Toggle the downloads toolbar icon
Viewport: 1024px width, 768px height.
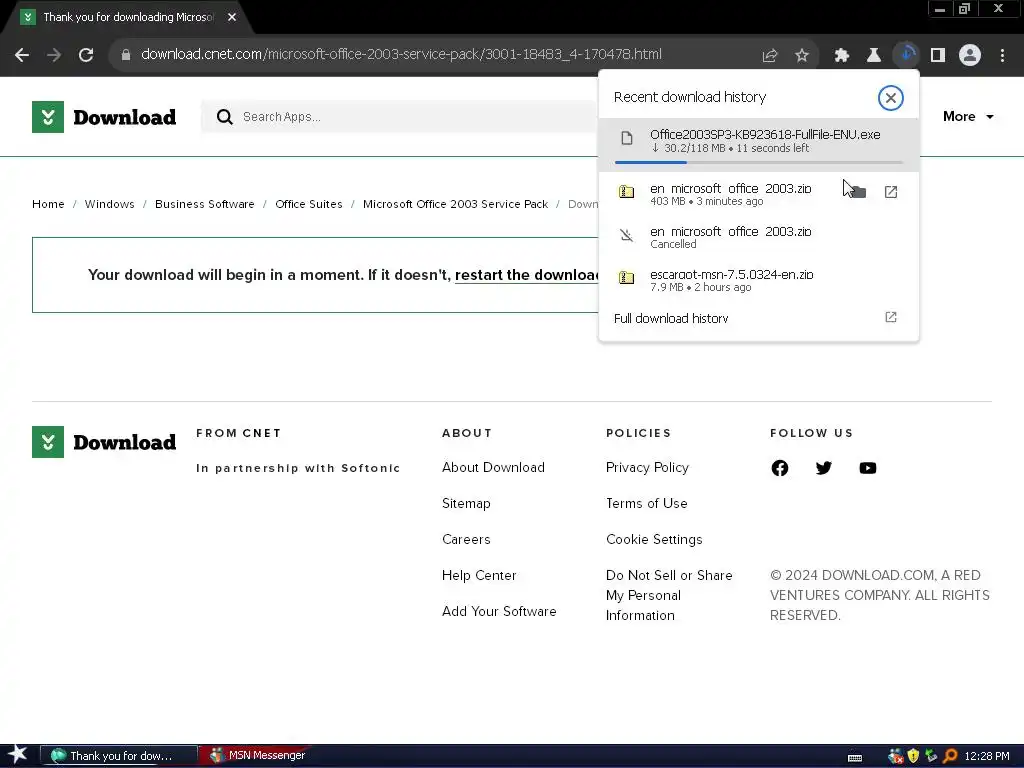[906, 56]
